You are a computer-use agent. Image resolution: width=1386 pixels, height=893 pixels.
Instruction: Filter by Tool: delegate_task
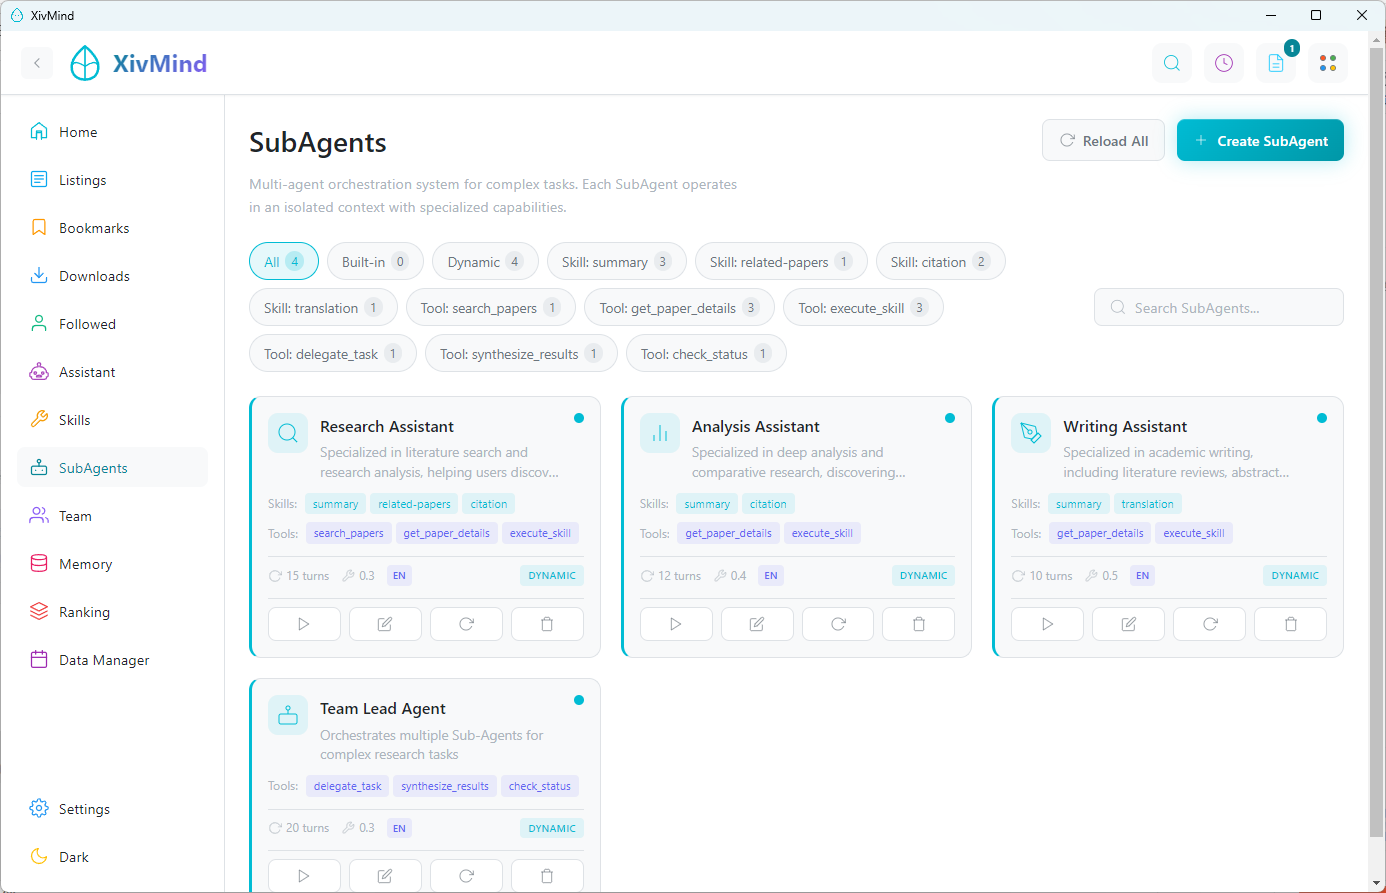click(333, 354)
